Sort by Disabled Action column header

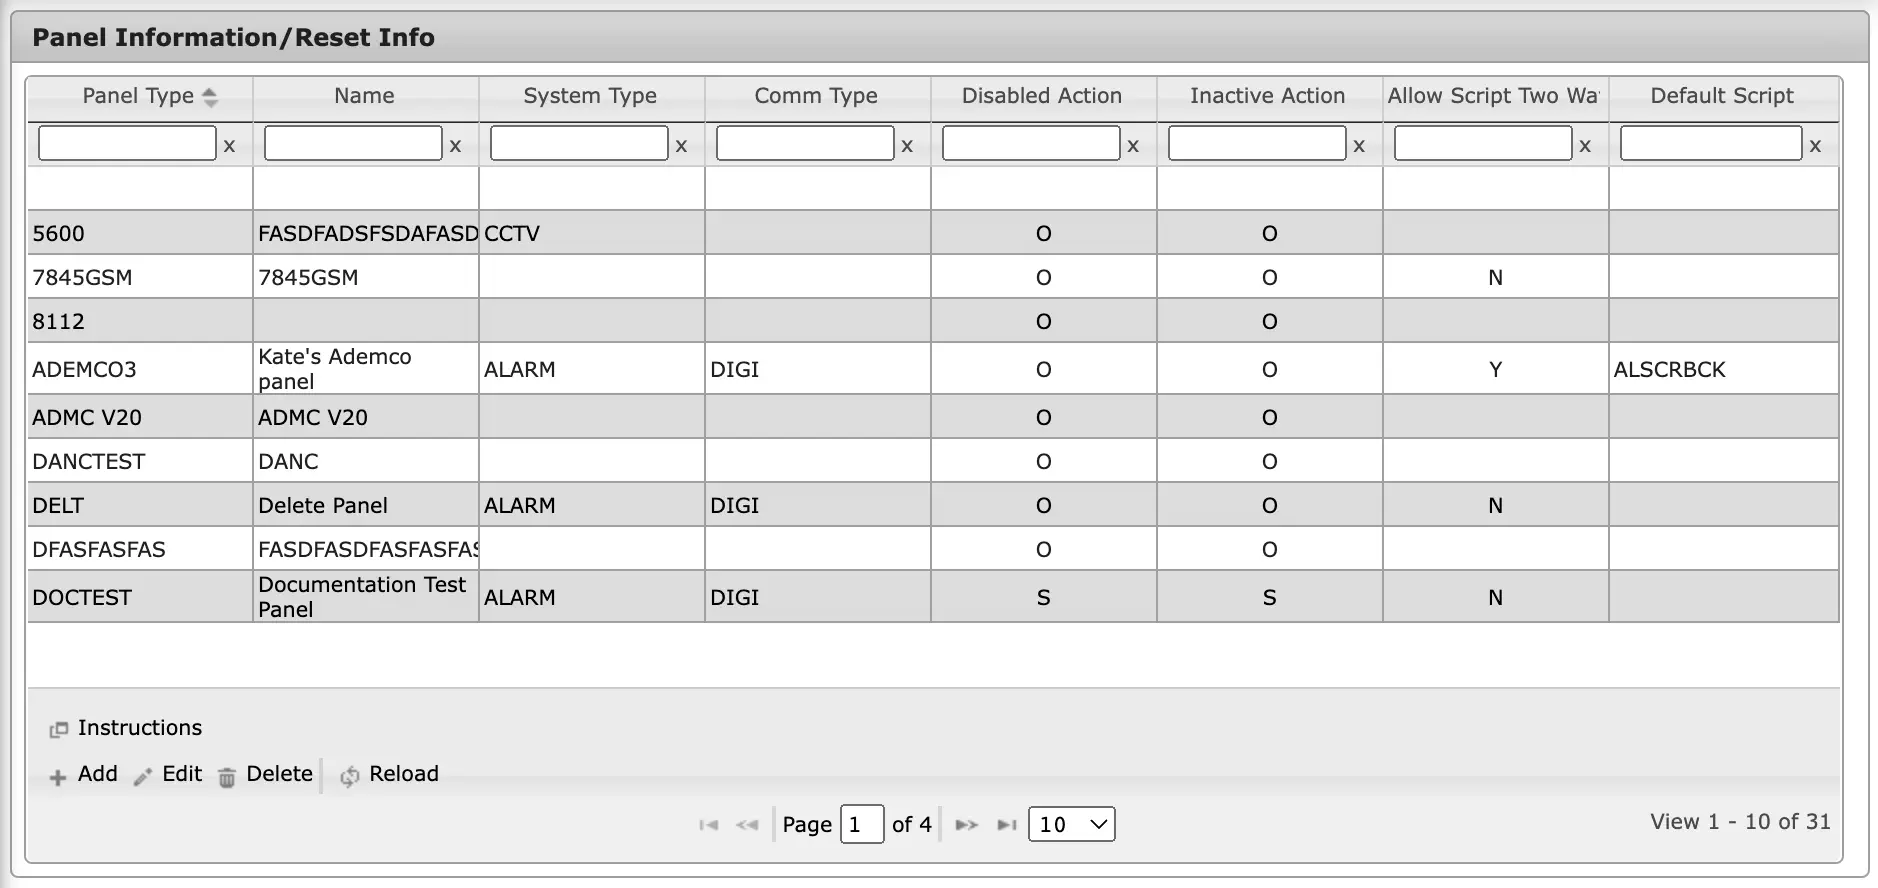pos(1043,96)
